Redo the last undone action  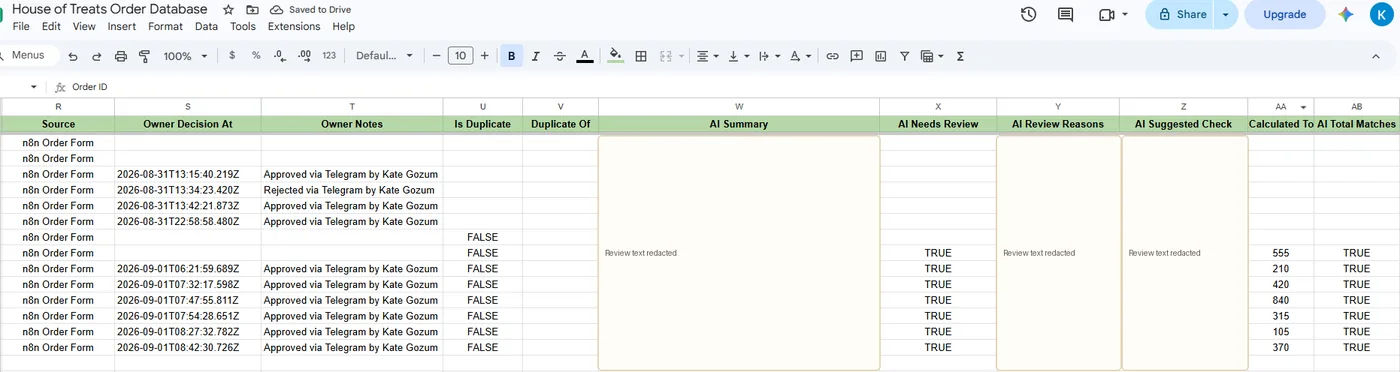click(97, 56)
